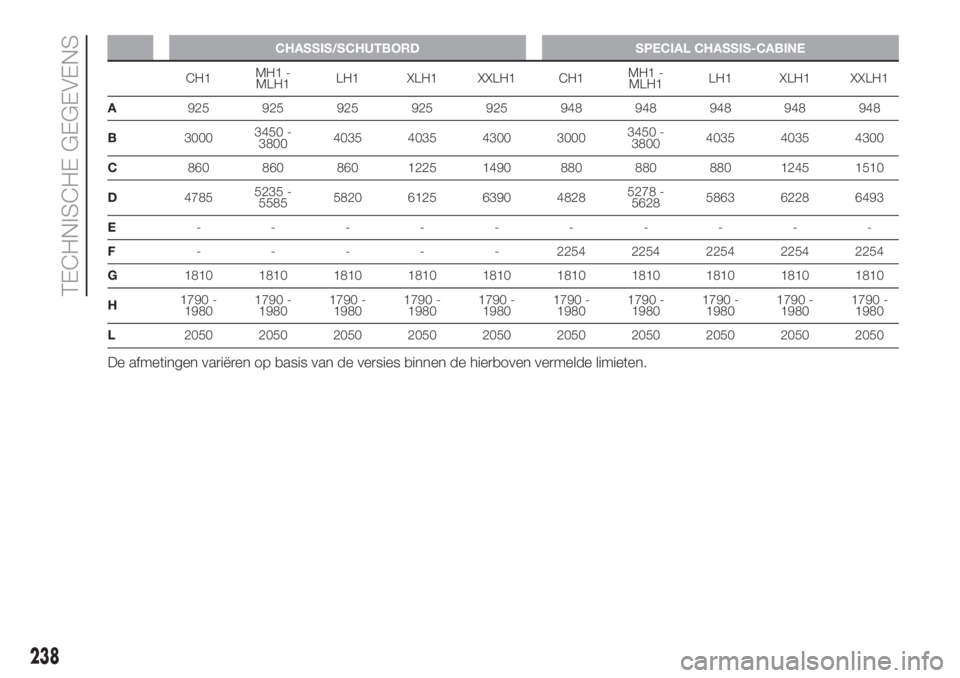
Task: Select the value 1510 in row C
Action: click(869, 168)
